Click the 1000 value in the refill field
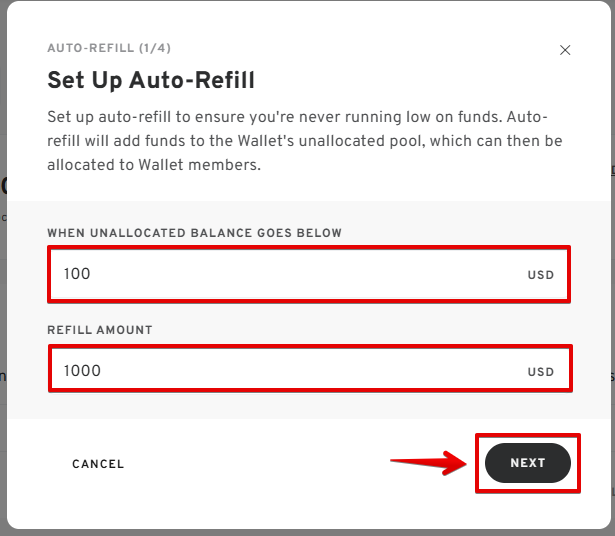The width and height of the screenshot is (615, 536). pos(82,371)
